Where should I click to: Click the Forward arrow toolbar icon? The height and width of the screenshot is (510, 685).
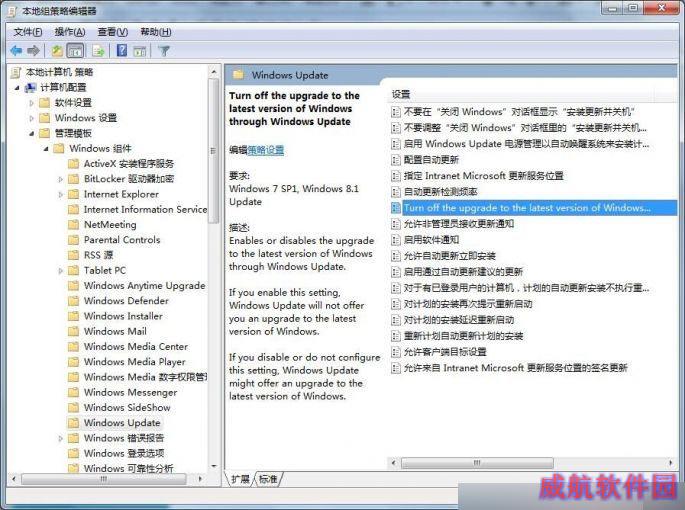click(x=34, y=51)
